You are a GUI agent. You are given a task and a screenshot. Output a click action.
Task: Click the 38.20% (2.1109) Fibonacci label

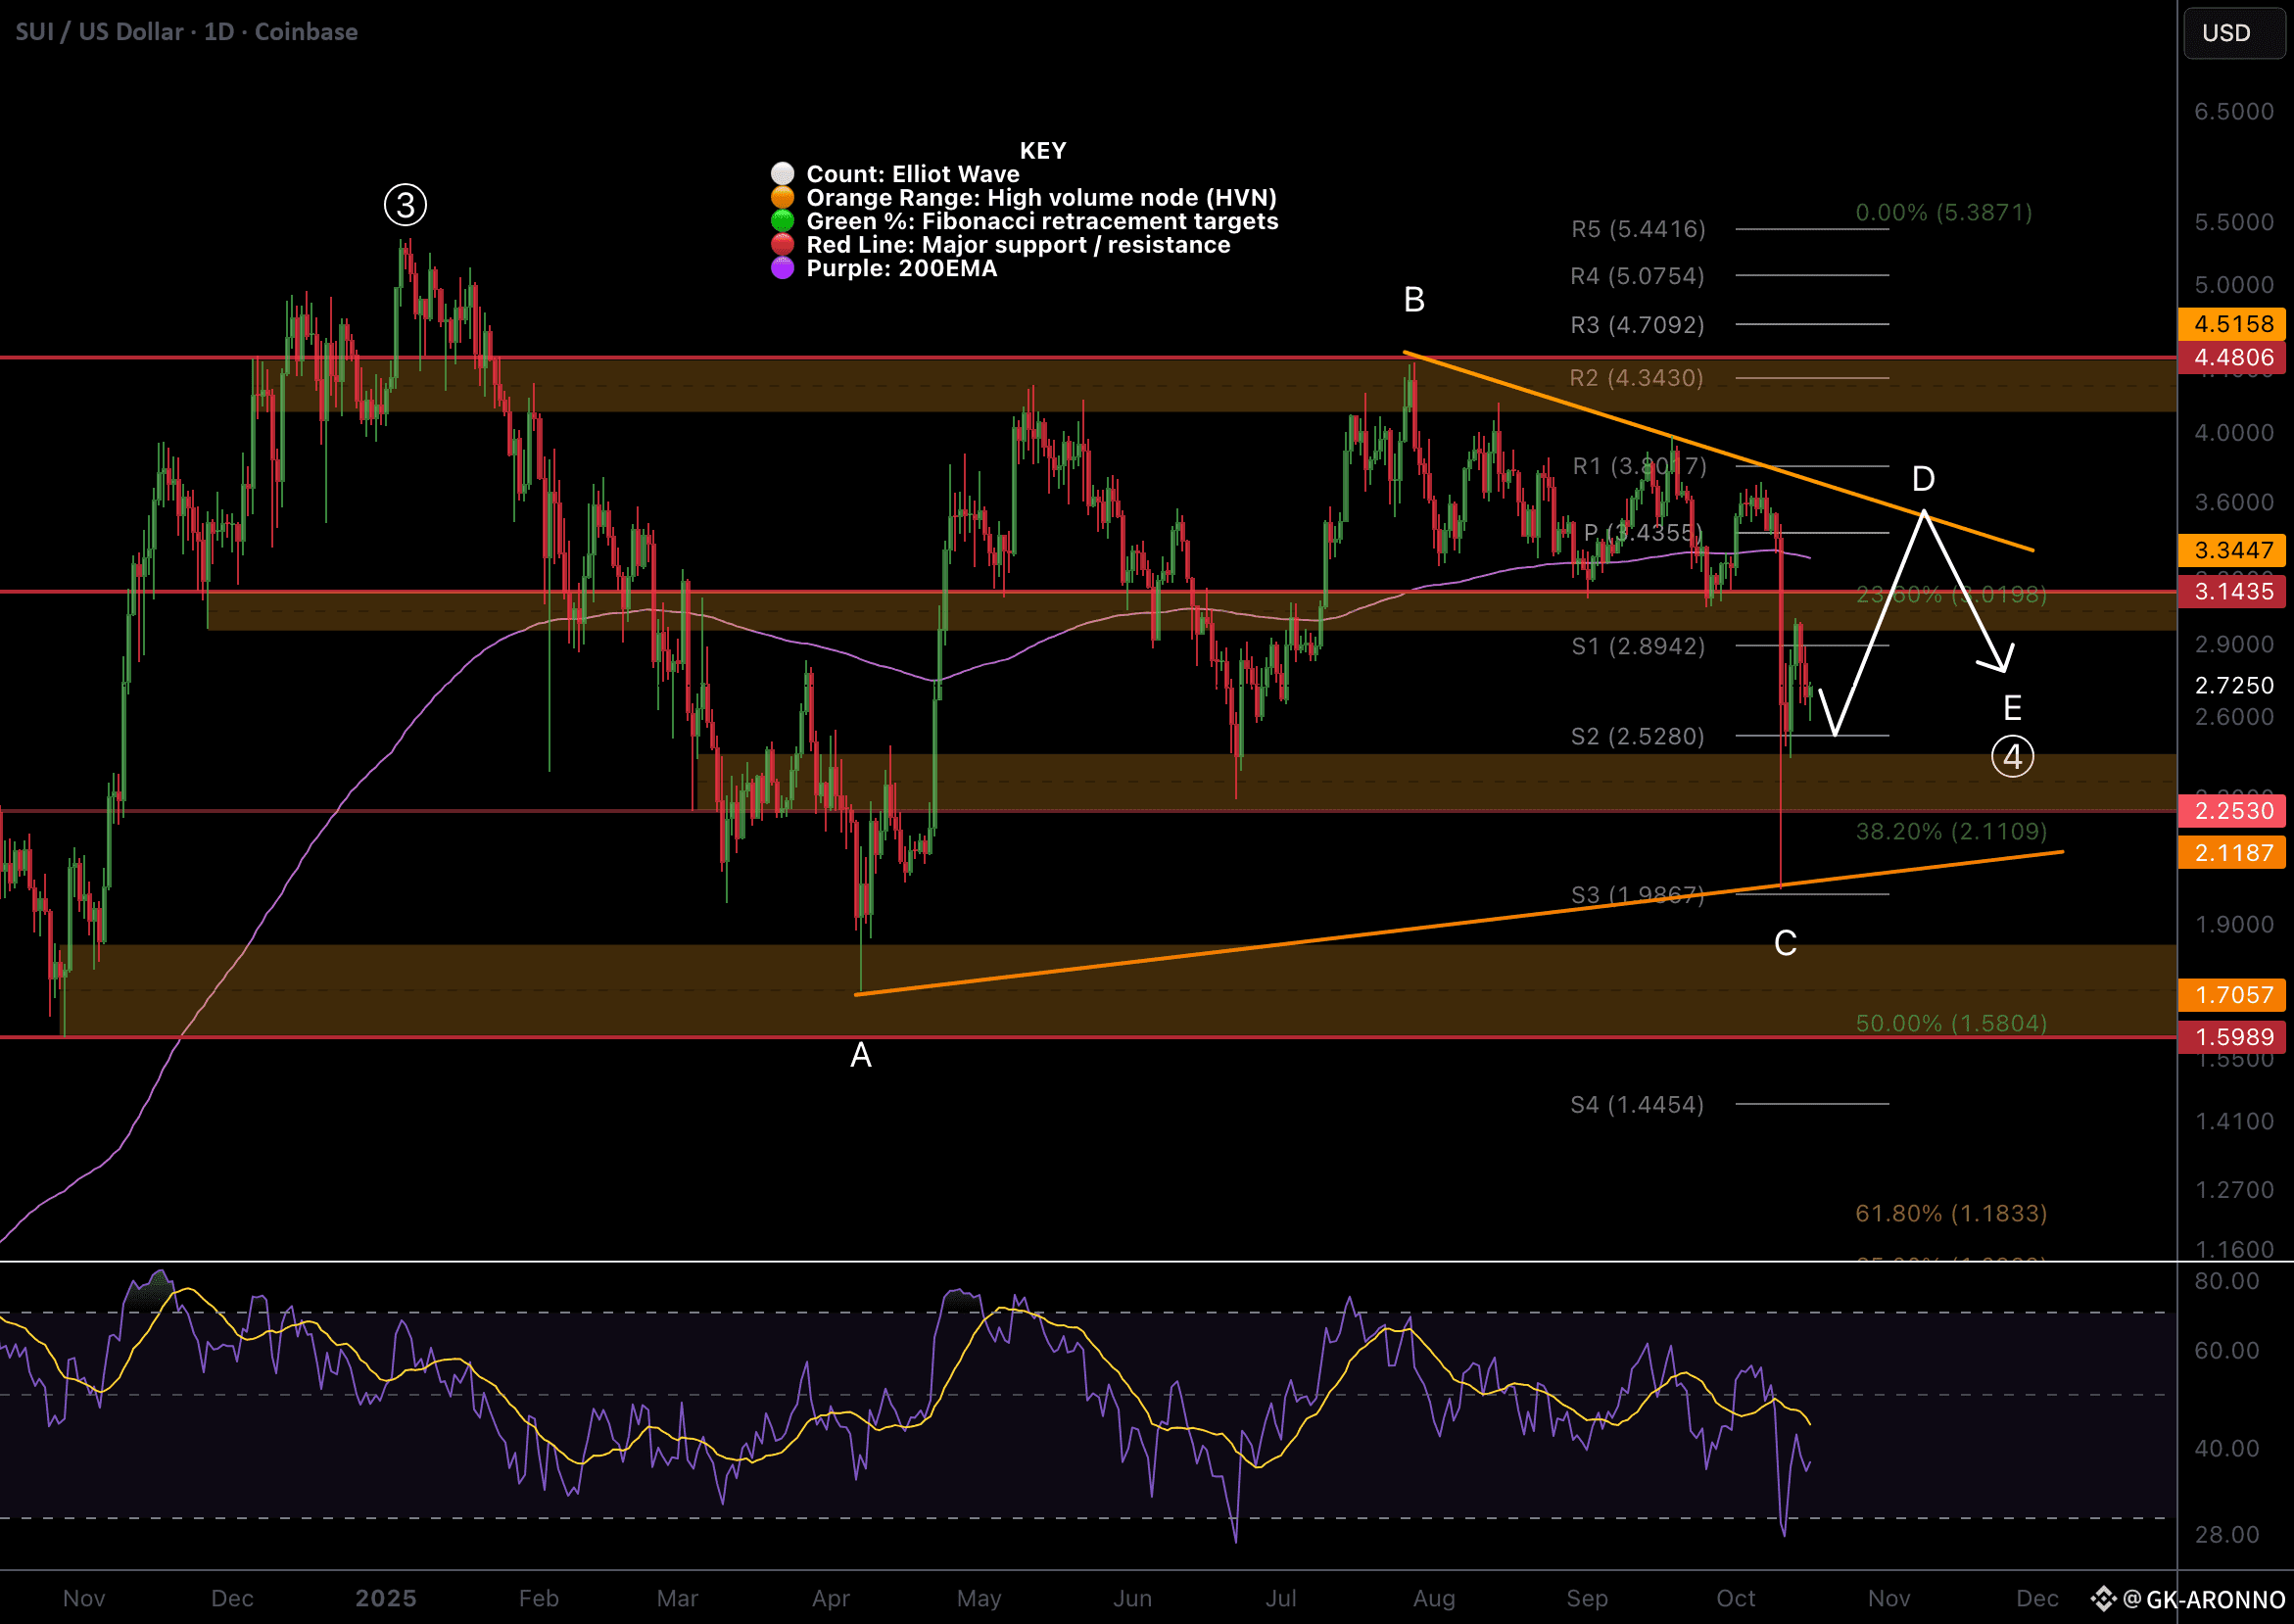click(1950, 831)
